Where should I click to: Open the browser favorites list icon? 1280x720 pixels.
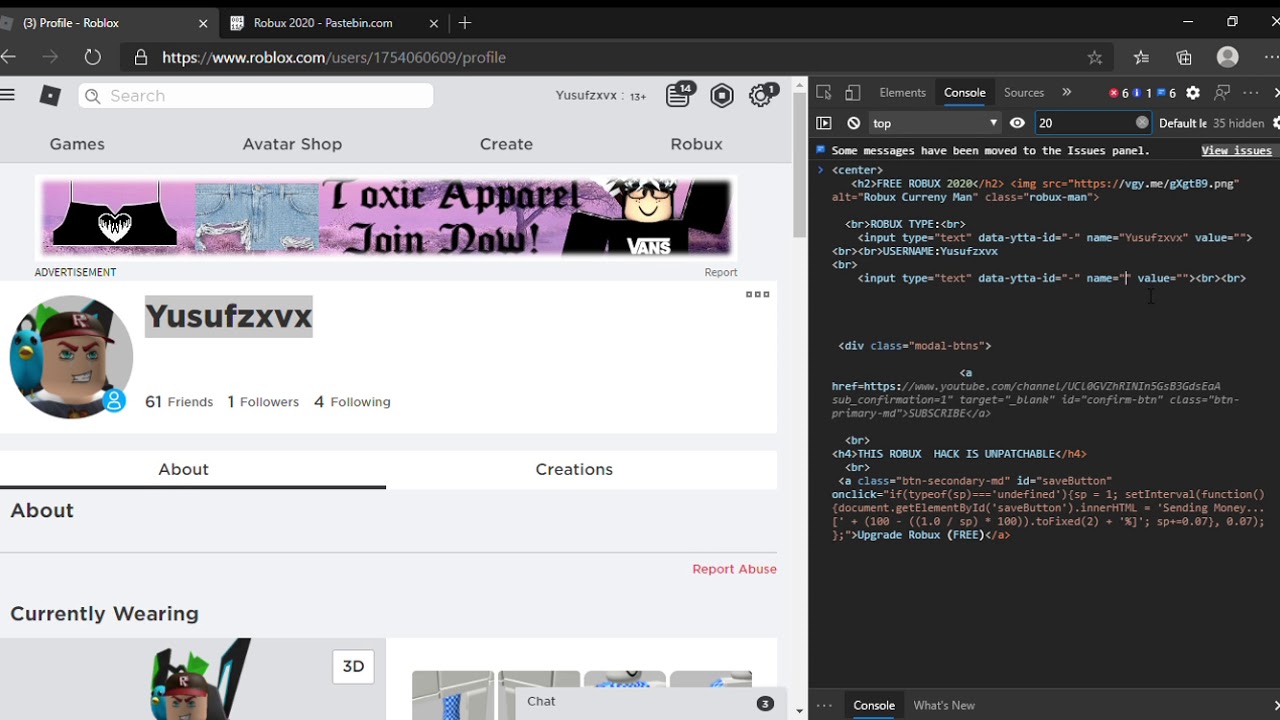coord(1141,57)
